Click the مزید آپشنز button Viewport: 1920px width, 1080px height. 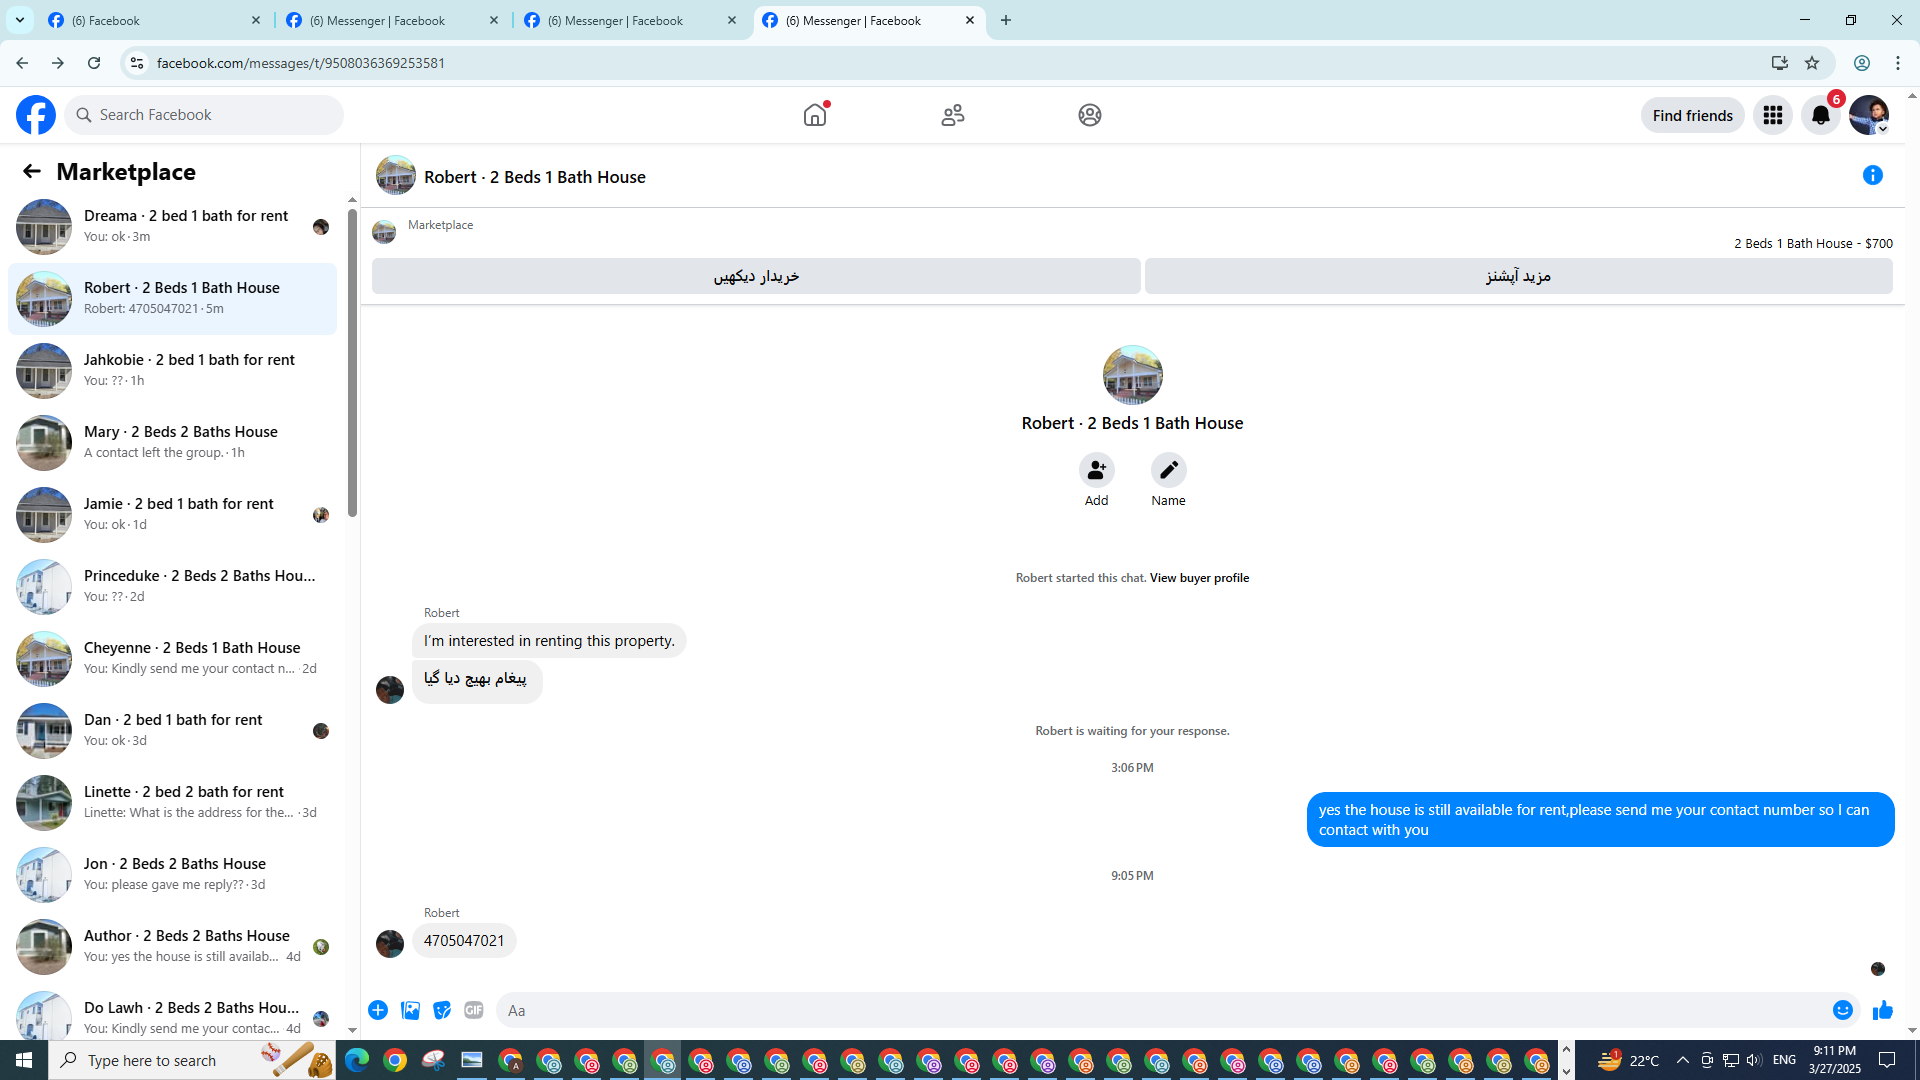1518,276
